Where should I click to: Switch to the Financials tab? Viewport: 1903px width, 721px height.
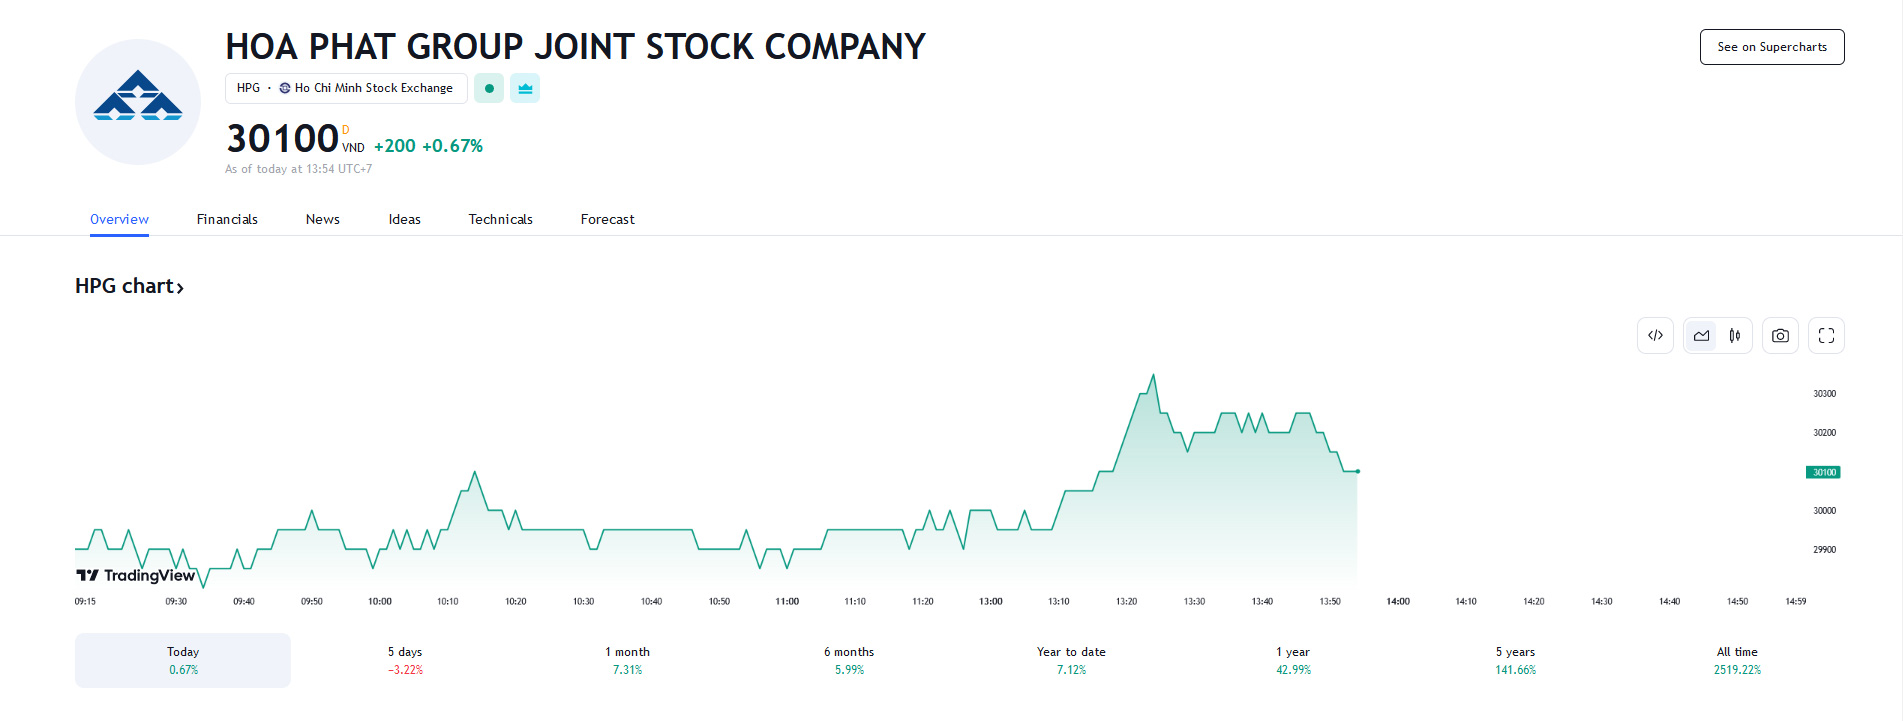(227, 219)
